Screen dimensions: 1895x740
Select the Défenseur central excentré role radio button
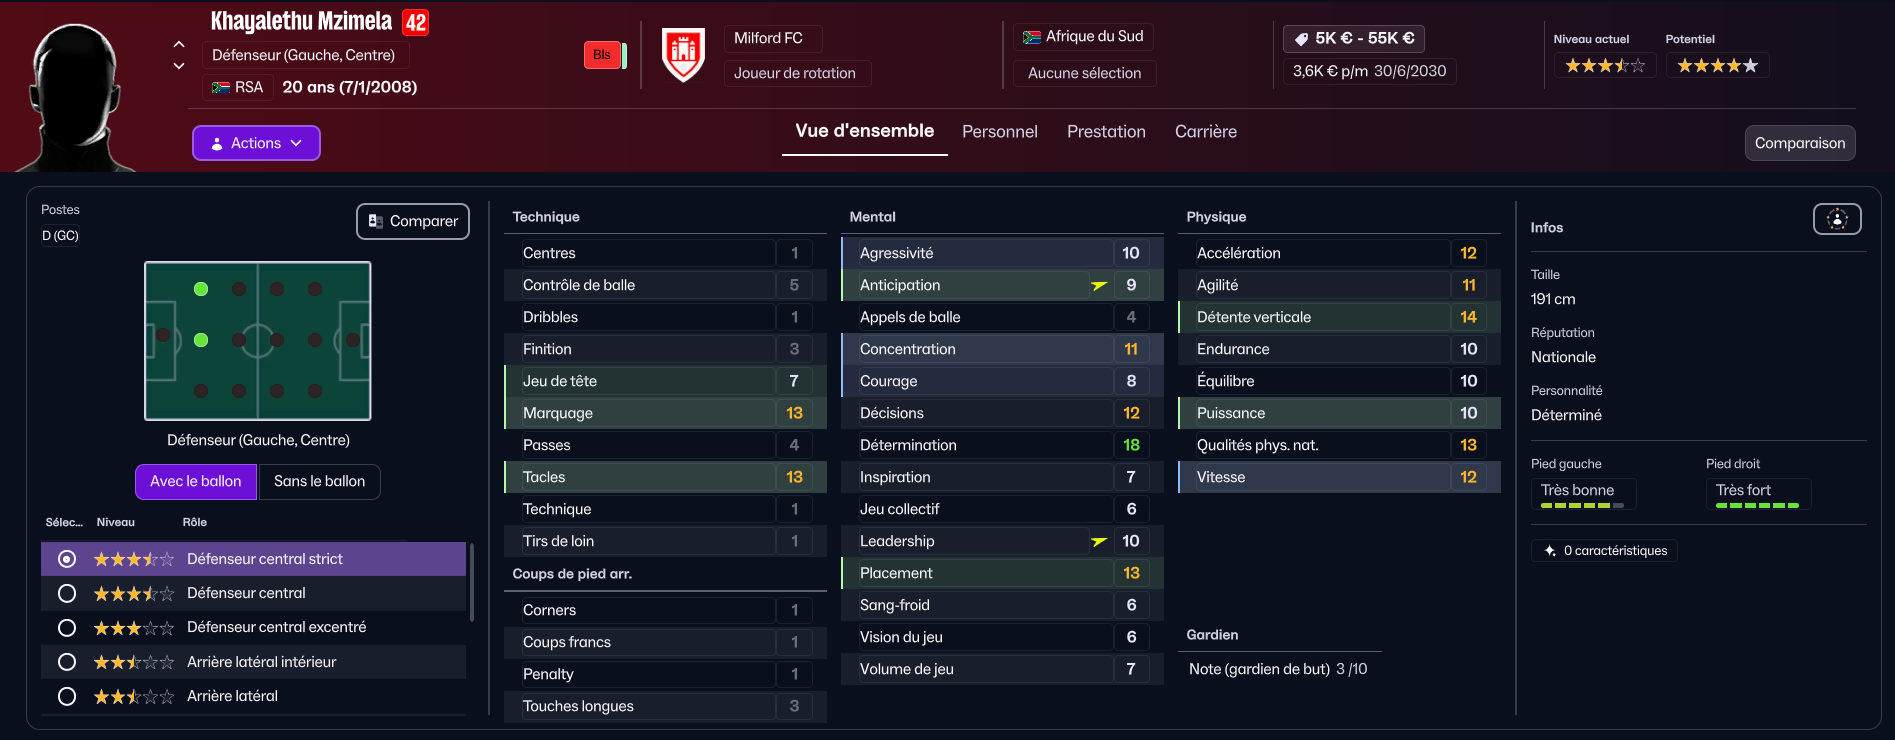(67, 628)
